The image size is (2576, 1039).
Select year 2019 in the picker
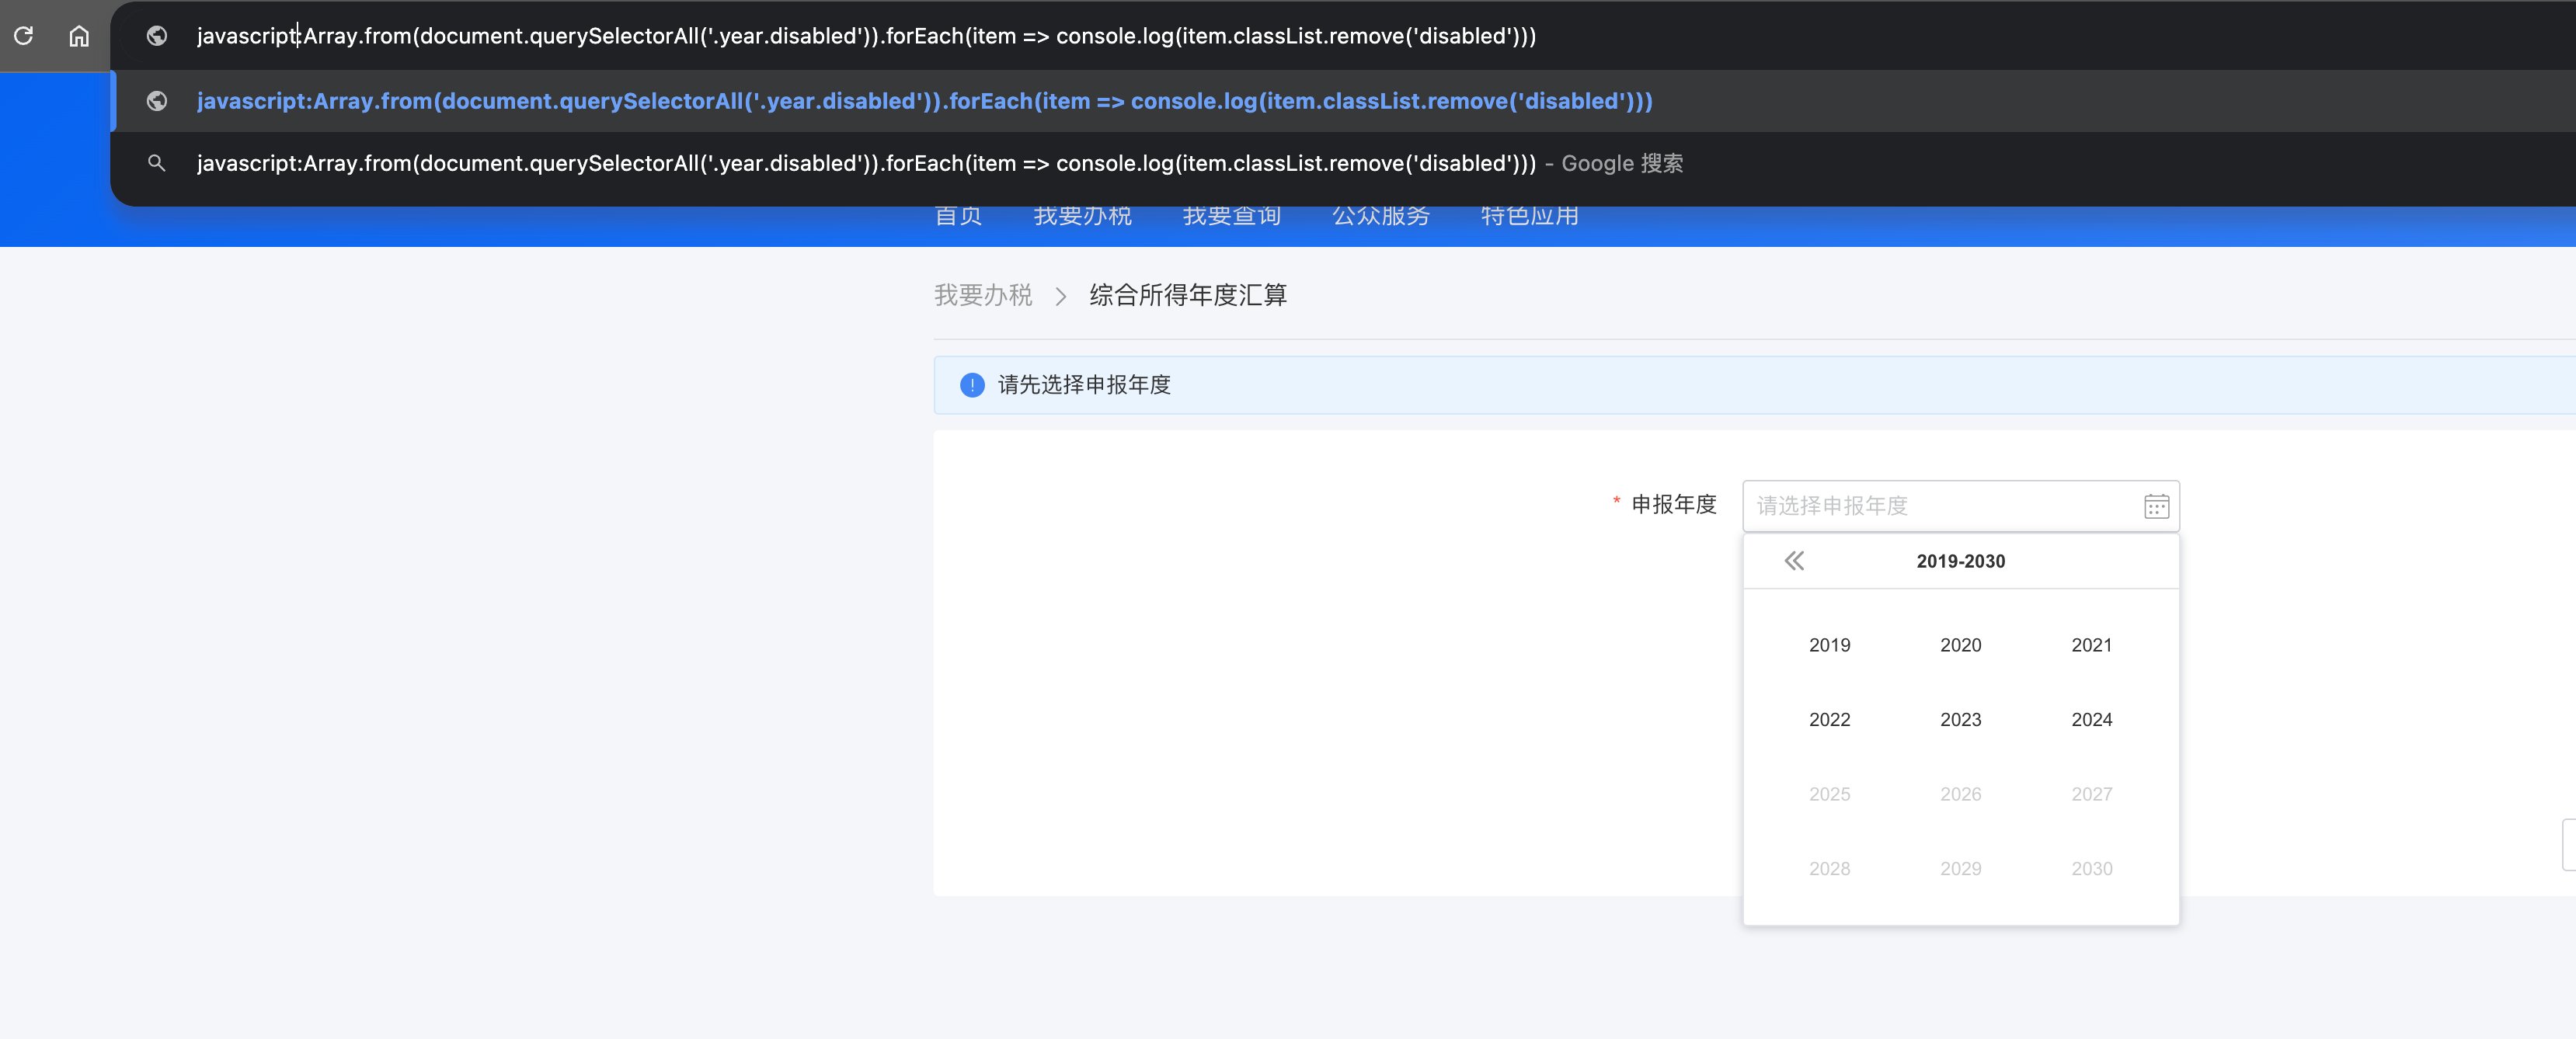[1829, 645]
